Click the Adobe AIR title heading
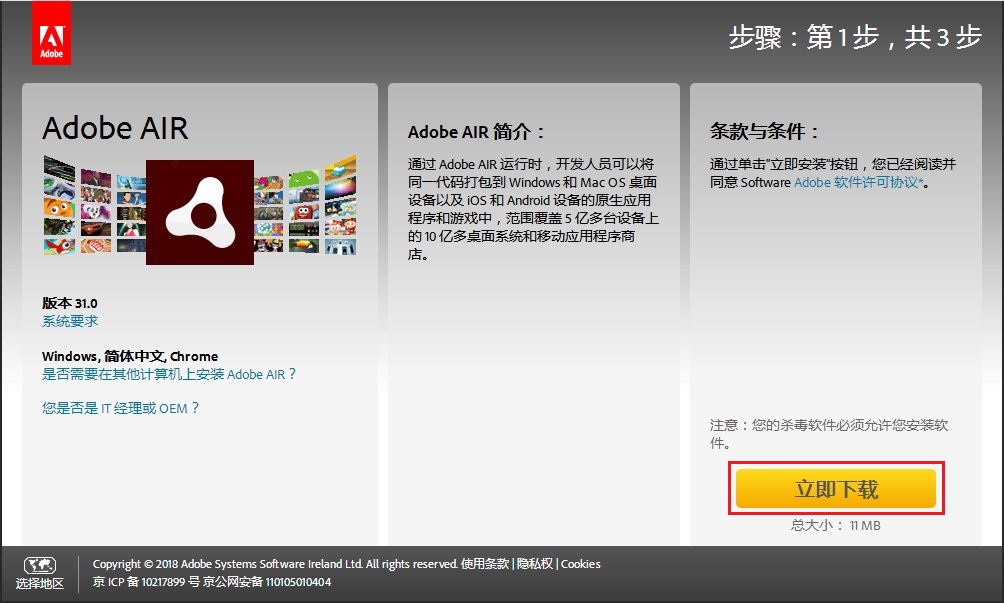The image size is (1004, 603). (x=115, y=128)
